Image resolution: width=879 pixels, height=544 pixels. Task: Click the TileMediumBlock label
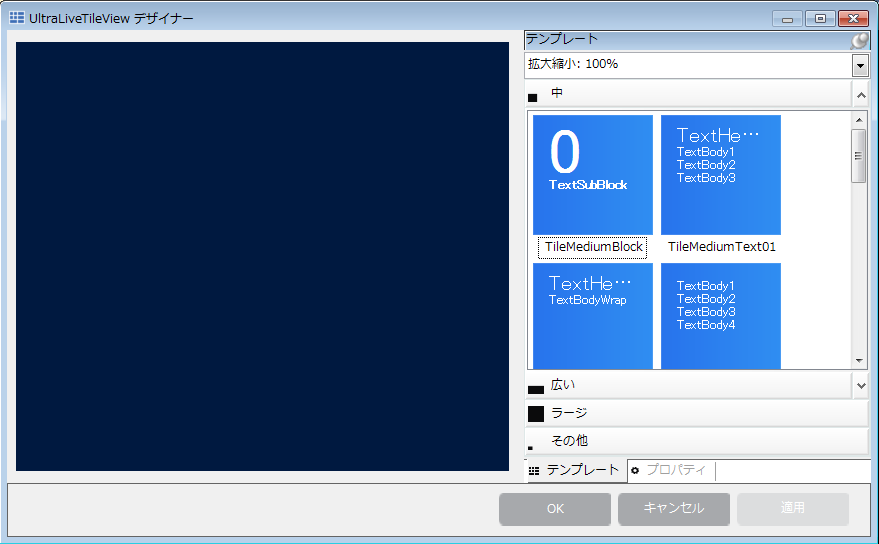[x=593, y=247]
